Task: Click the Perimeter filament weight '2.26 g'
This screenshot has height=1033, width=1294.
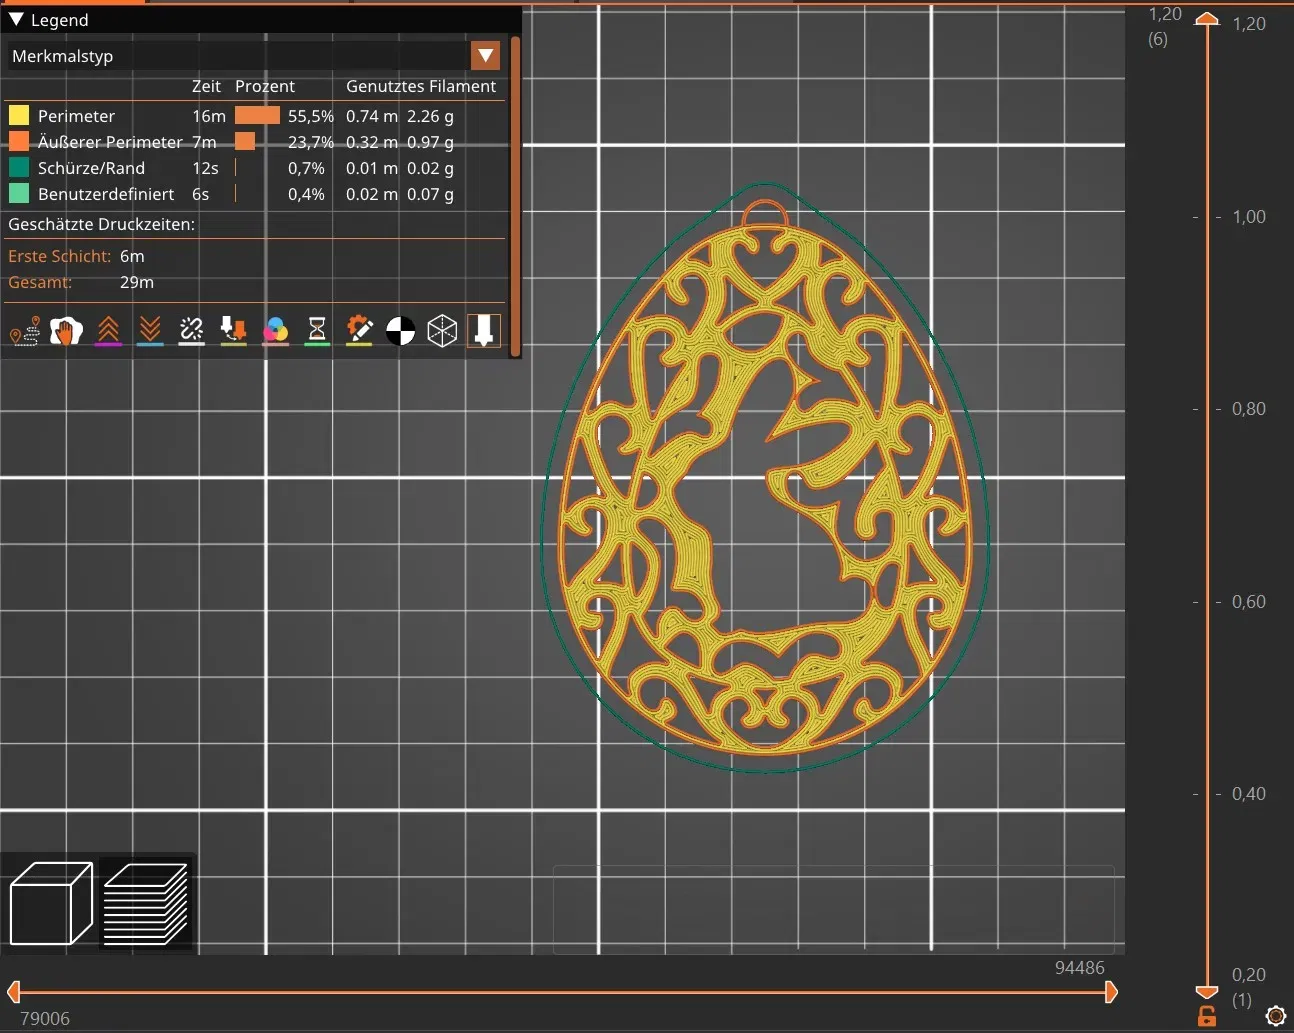Action: click(430, 116)
